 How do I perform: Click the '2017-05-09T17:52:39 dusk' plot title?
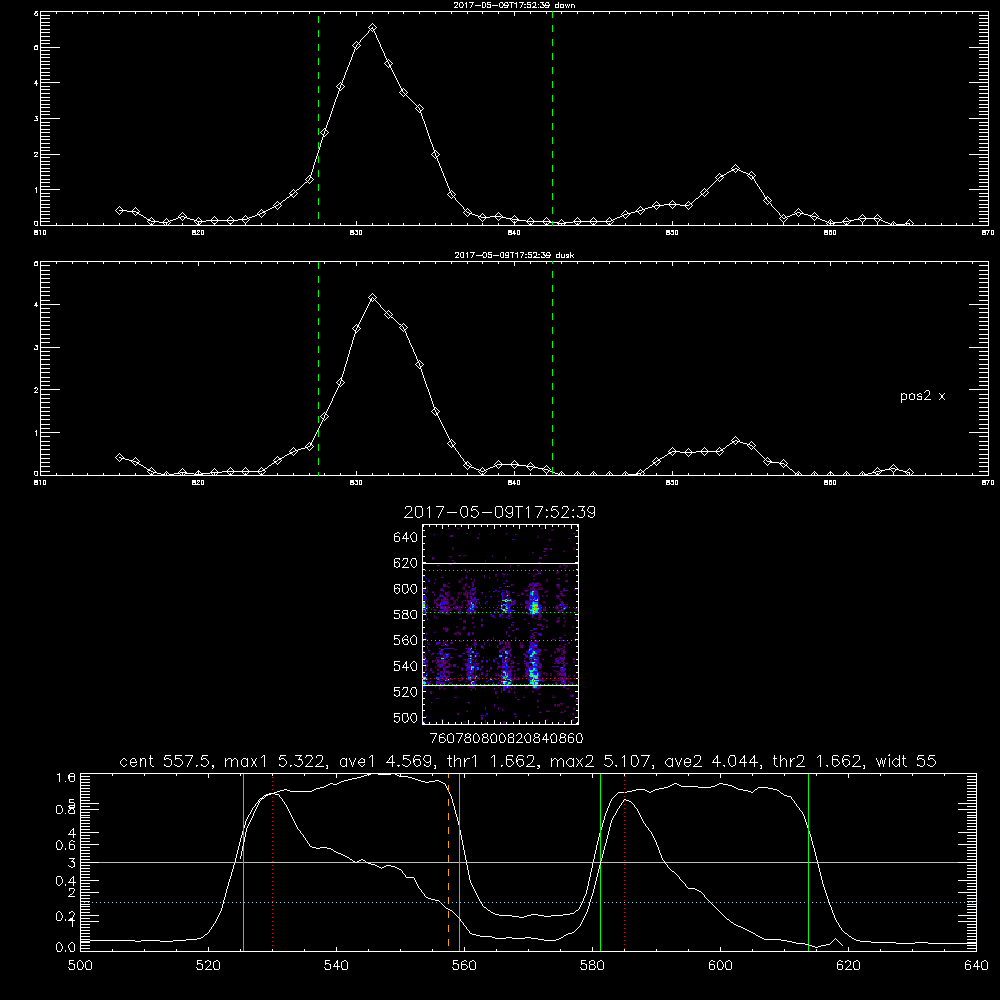[514, 255]
